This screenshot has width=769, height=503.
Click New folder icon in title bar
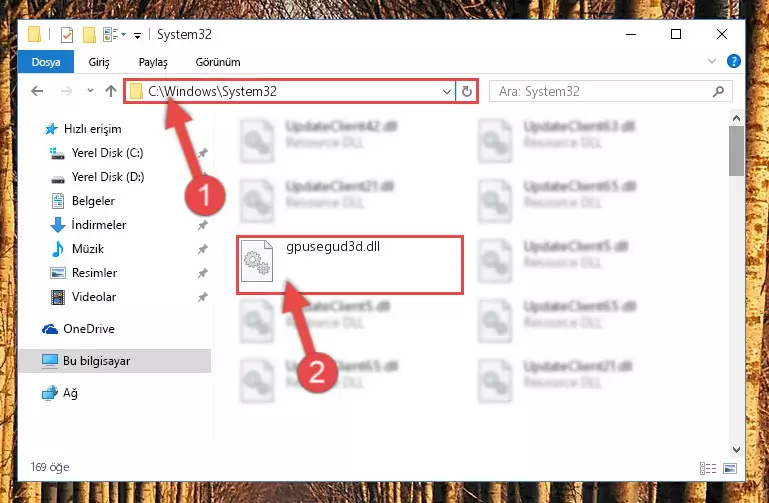pos(89,35)
